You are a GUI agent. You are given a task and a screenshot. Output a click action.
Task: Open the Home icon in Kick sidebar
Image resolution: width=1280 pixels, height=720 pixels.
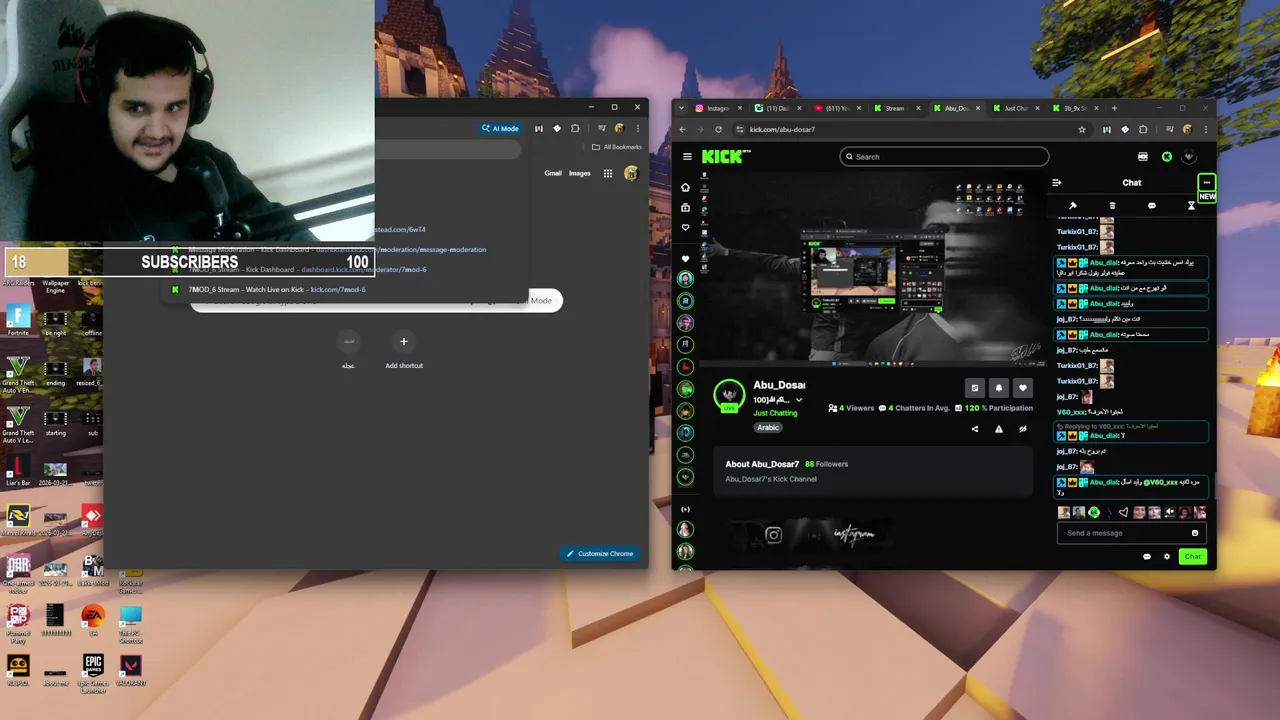point(685,187)
